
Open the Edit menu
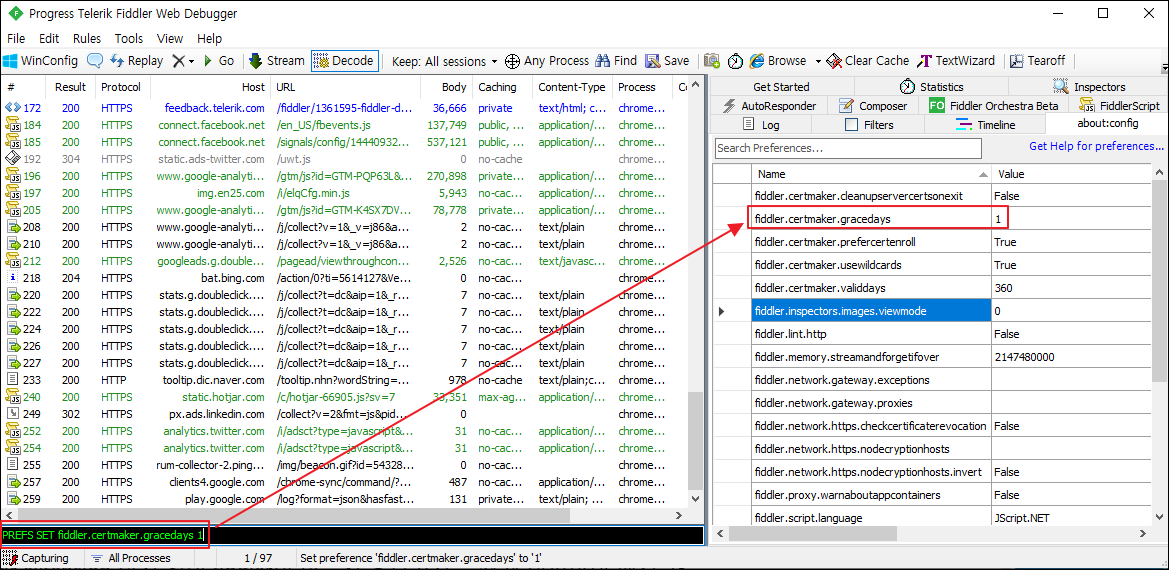pos(49,39)
